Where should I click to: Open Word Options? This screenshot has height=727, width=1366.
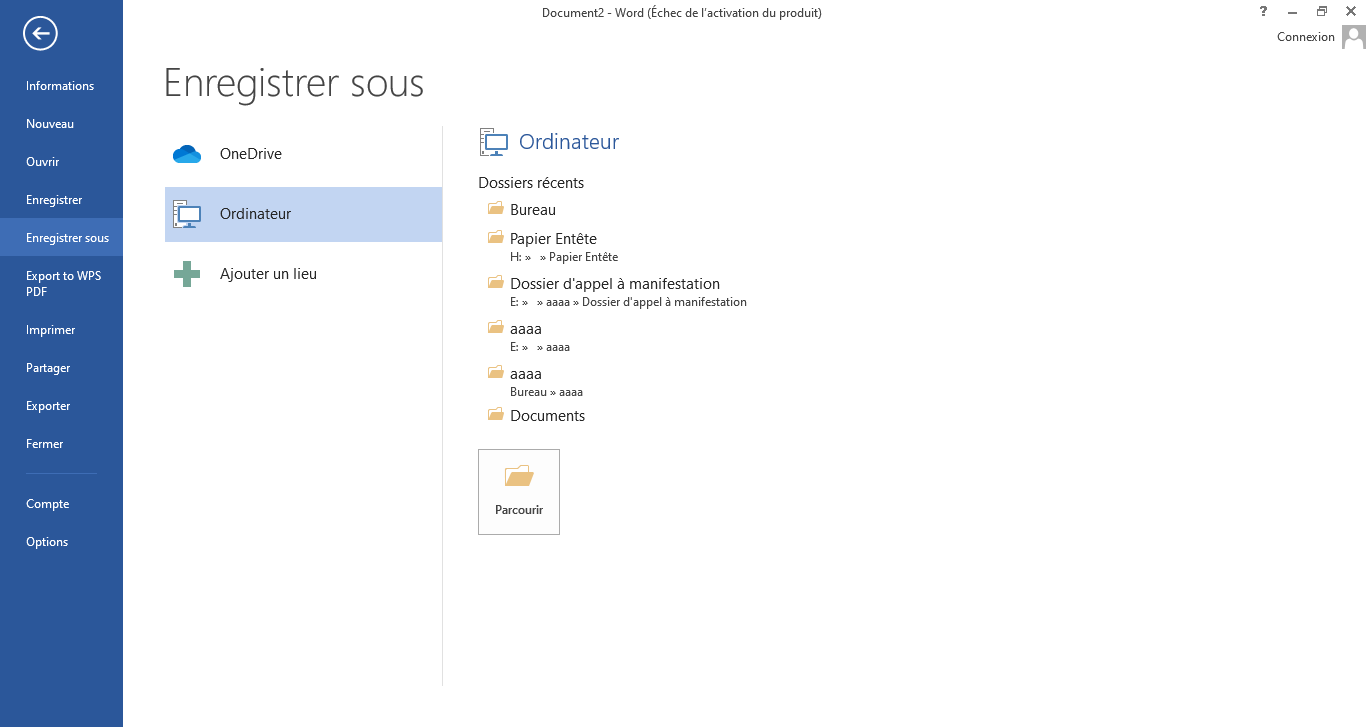(x=61, y=542)
